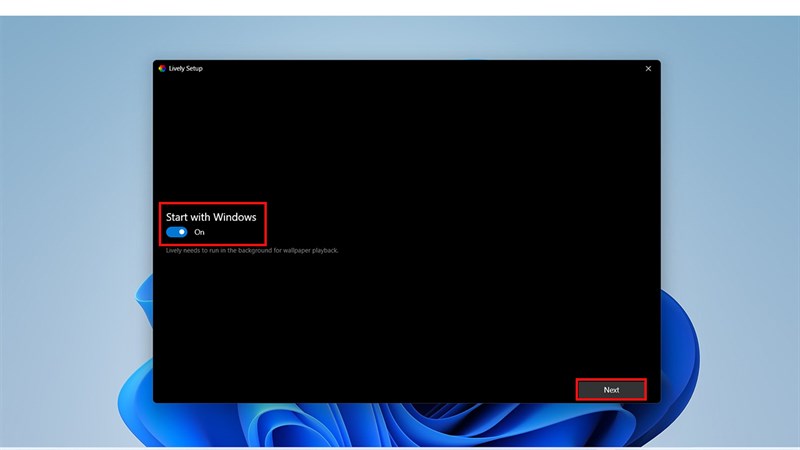Click the background playback description text
Image resolution: width=800 pixels, height=450 pixels.
252,250
